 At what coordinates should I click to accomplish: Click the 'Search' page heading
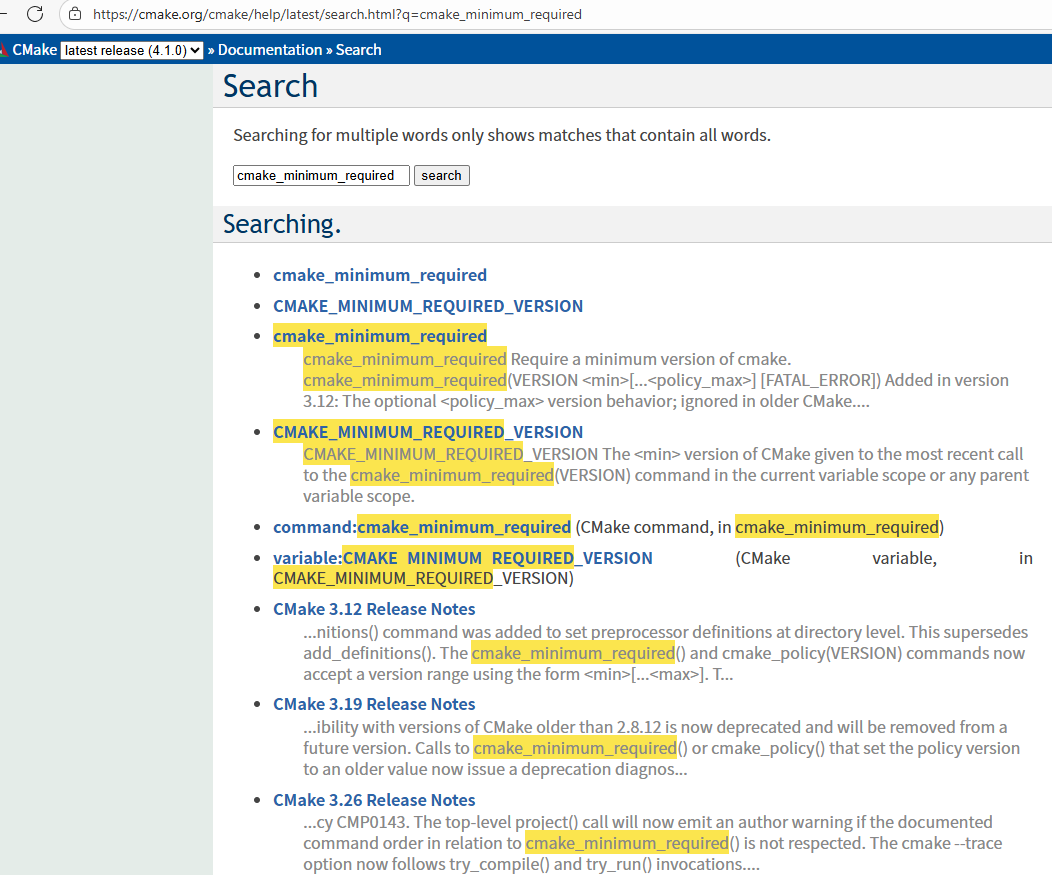270,86
